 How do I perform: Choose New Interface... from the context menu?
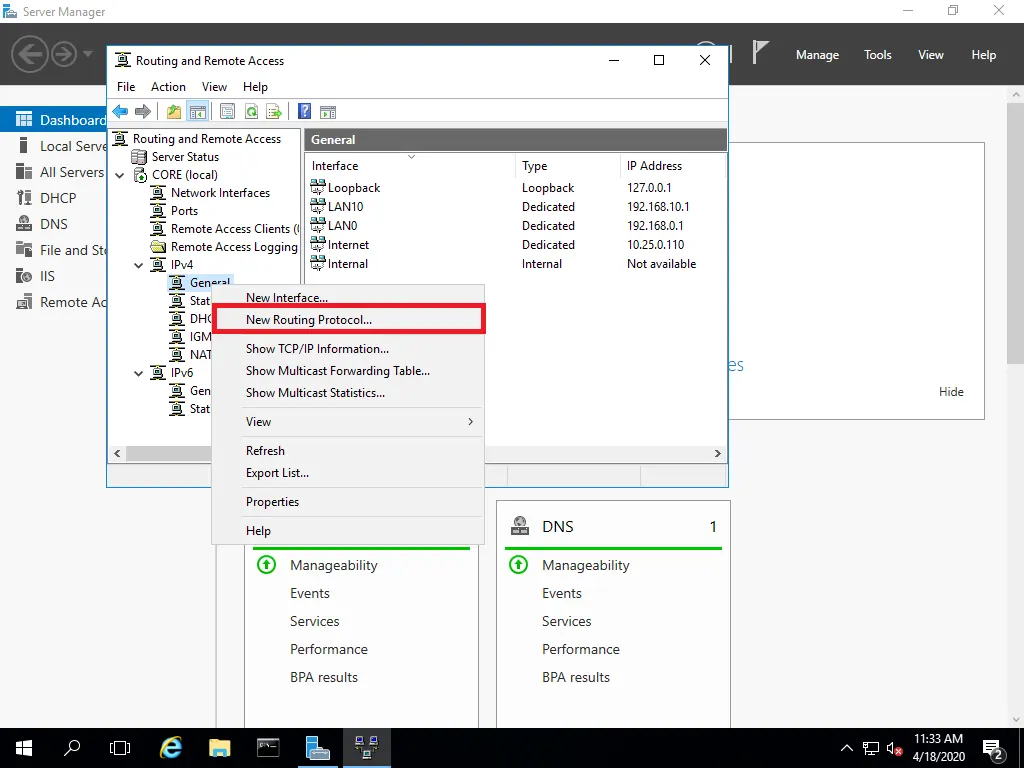tap(348, 298)
